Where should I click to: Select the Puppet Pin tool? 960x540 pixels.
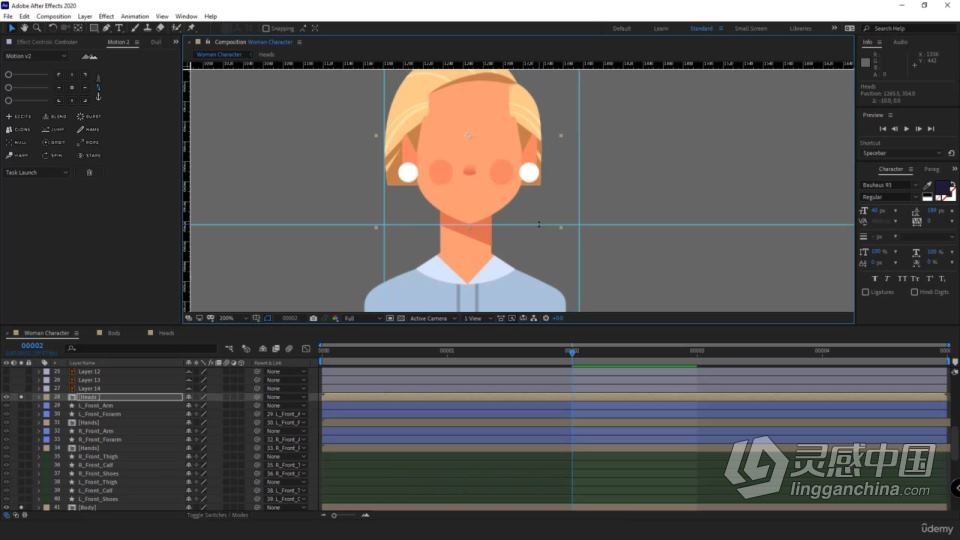point(191,28)
